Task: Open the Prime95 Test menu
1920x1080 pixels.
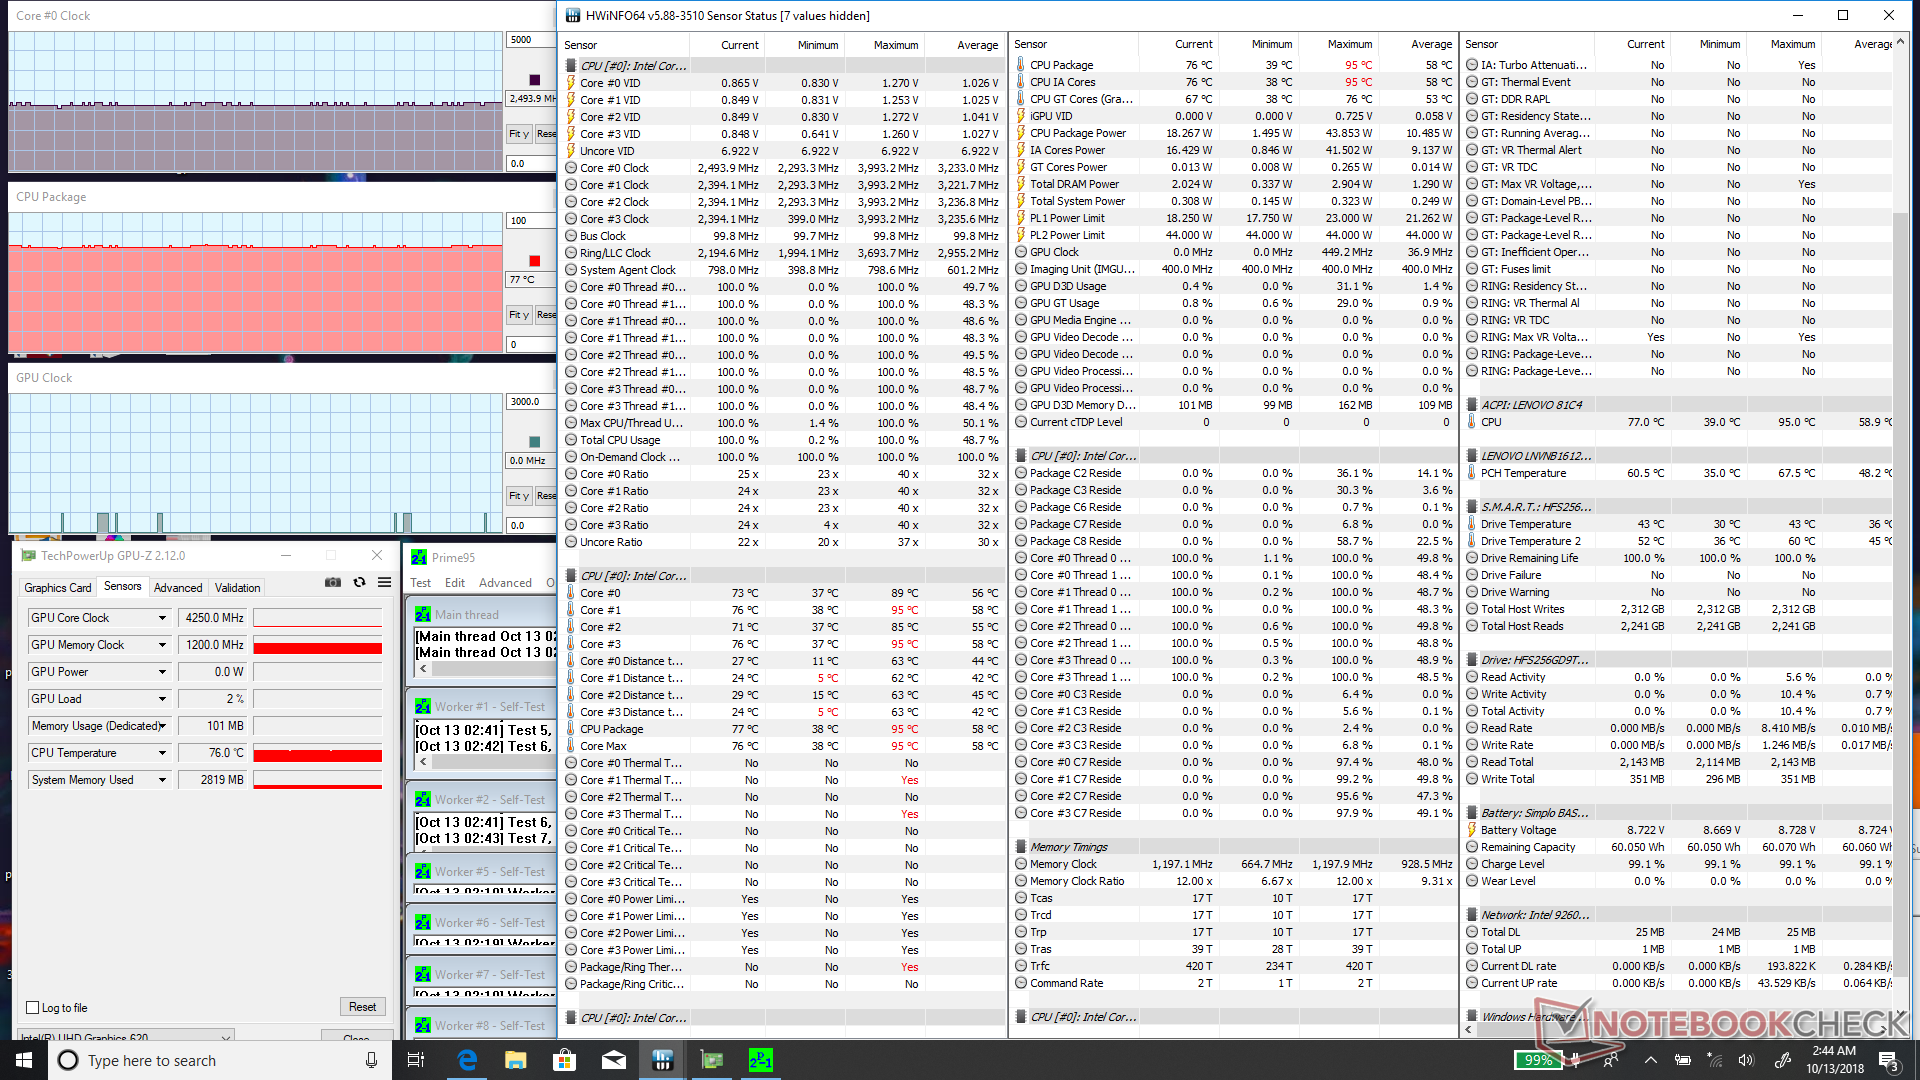Action: (421, 583)
